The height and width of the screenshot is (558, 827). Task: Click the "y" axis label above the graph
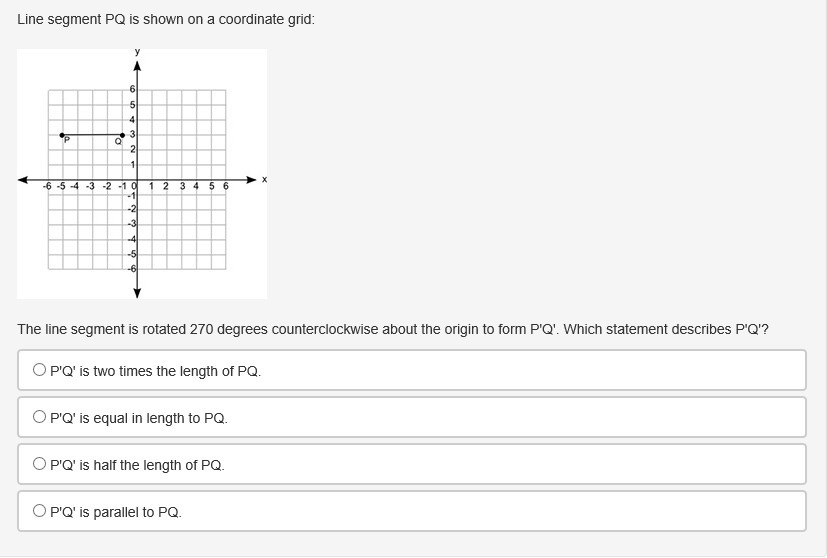[137, 52]
